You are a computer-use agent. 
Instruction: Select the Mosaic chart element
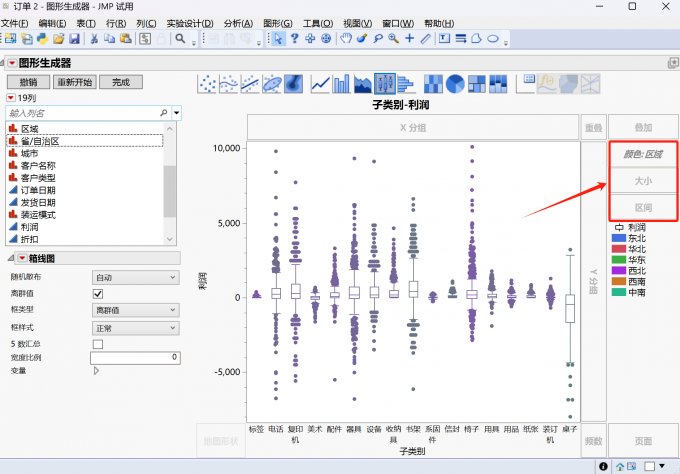tap(498, 84)
